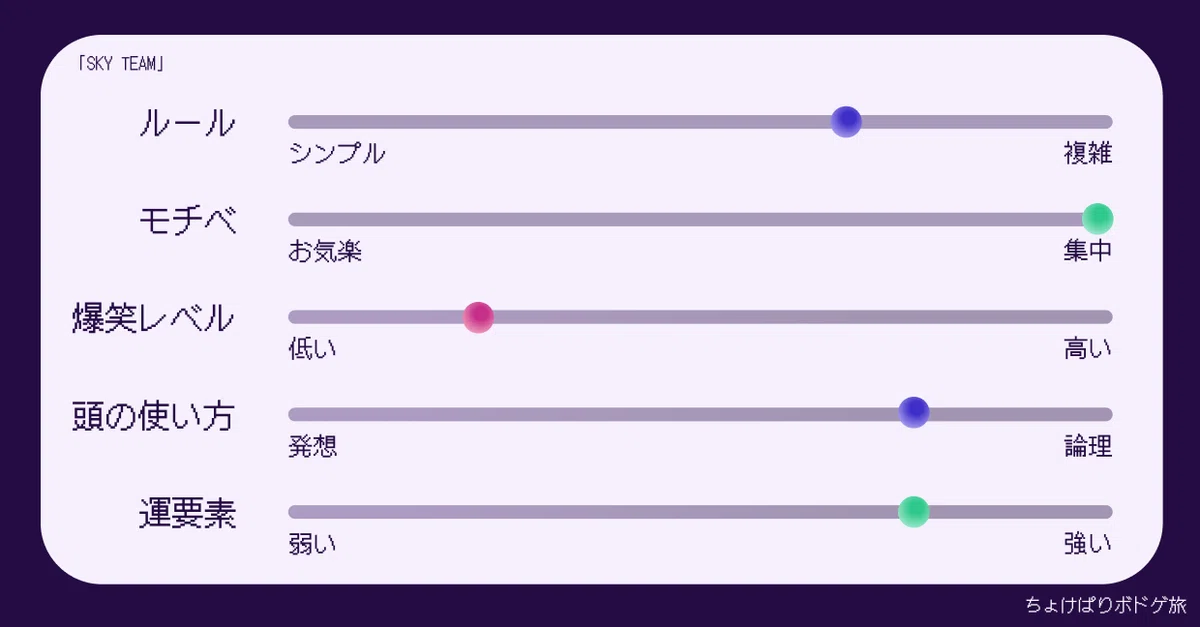Click the blue ルール slider knob
The height and width of the screenshot is (627, 1200).
[x=846, y=121]
